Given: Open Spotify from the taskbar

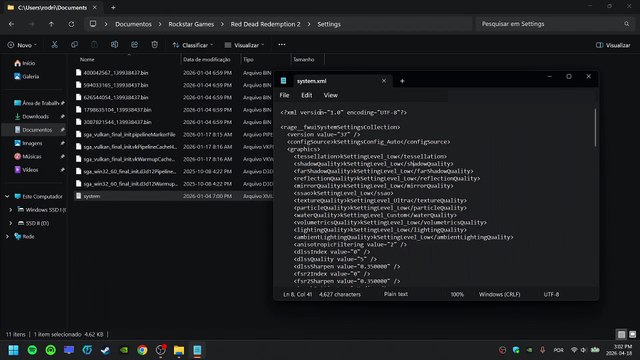Looking at the screenshot, I should [x=32, y=350].
